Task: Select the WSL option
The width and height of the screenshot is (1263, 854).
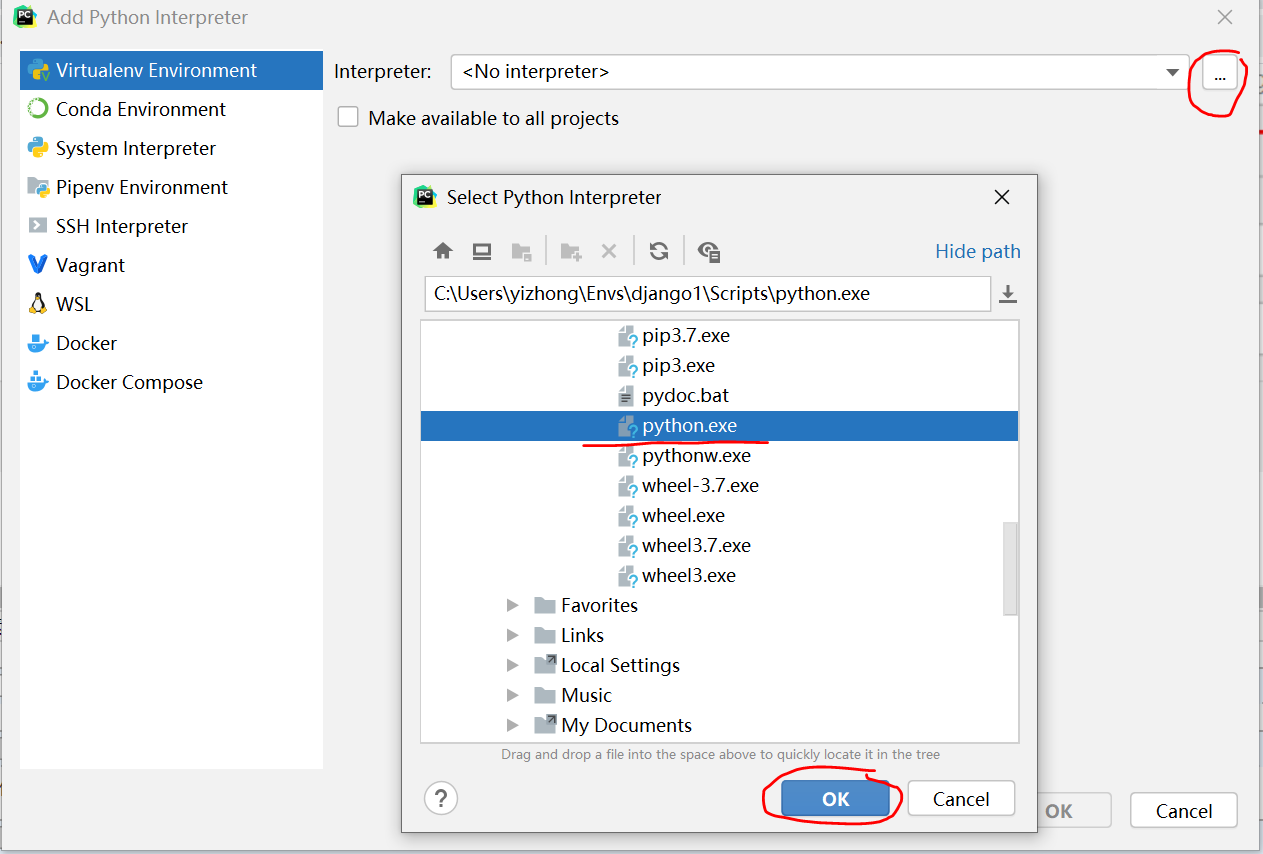Action: [171, 304]
